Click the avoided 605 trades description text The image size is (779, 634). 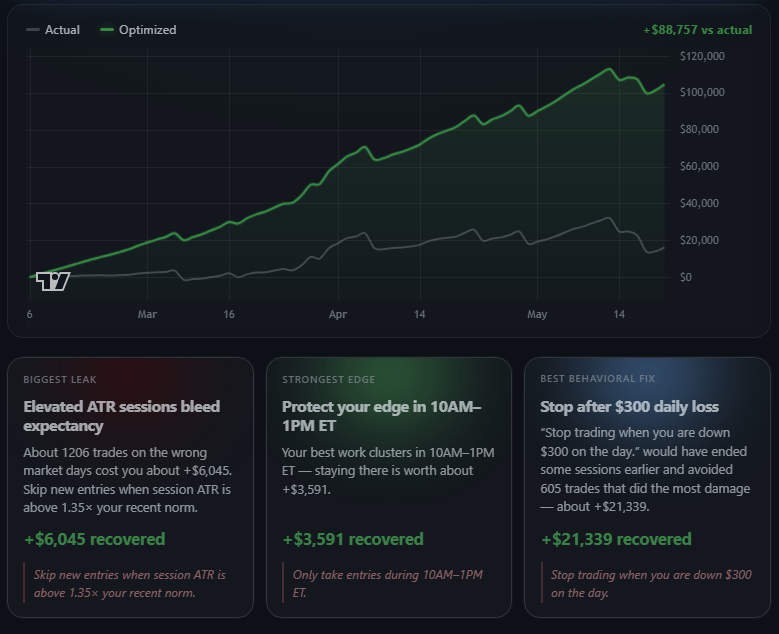pyautogui.click(x=645, y=470)
